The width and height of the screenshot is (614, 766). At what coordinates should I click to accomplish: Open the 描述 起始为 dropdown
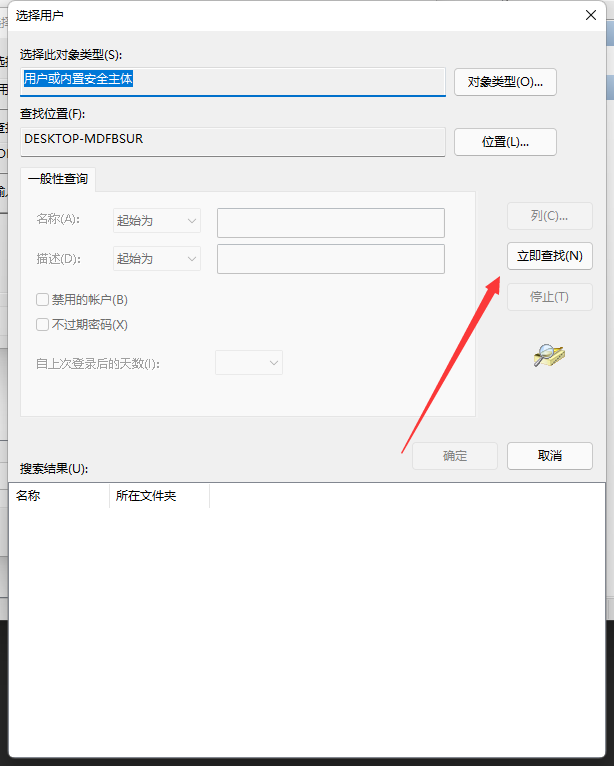[157, 258]
